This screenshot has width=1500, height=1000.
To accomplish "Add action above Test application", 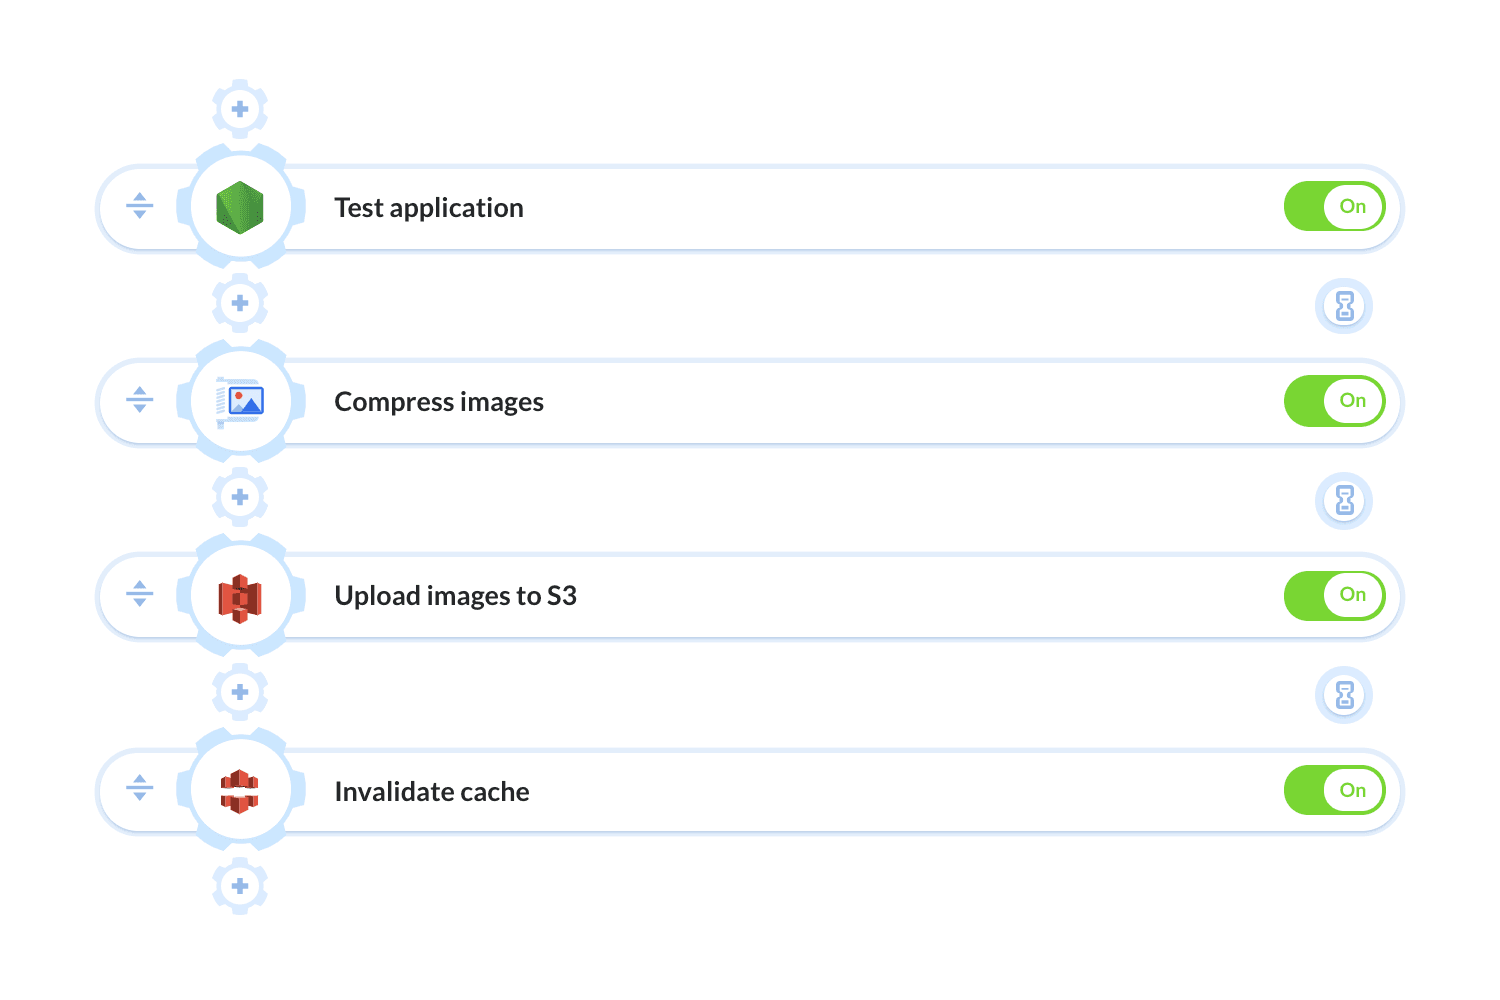I will pos(240,108).
